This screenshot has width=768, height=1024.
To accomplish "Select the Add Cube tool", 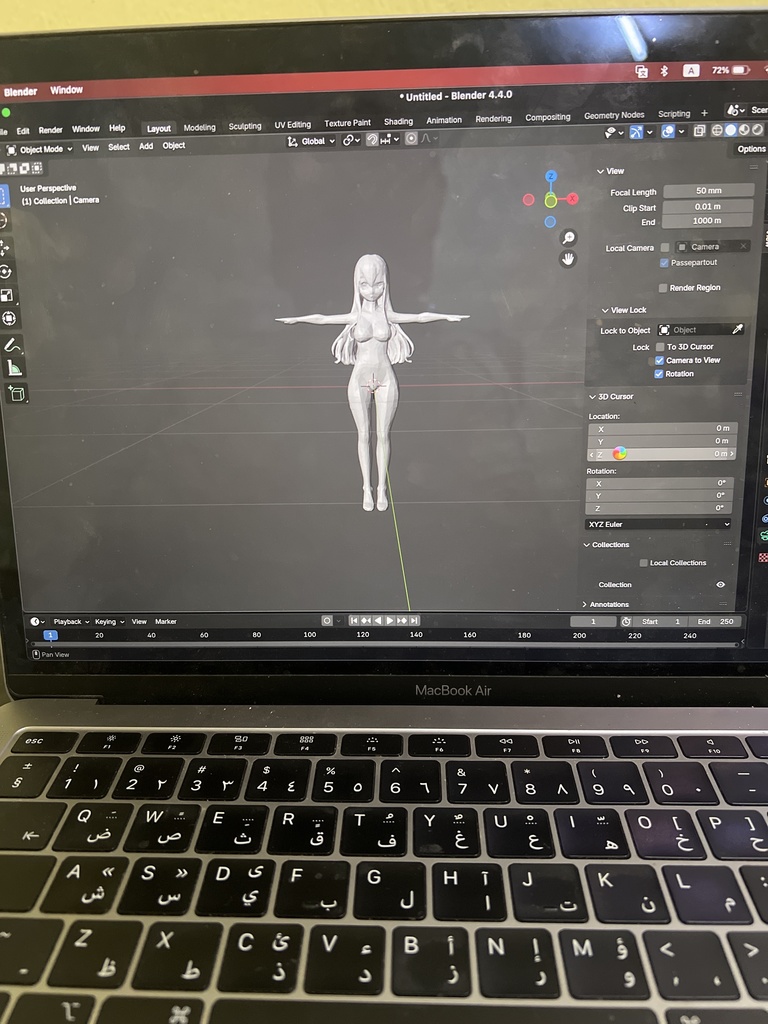I will [x=16, y=393].
